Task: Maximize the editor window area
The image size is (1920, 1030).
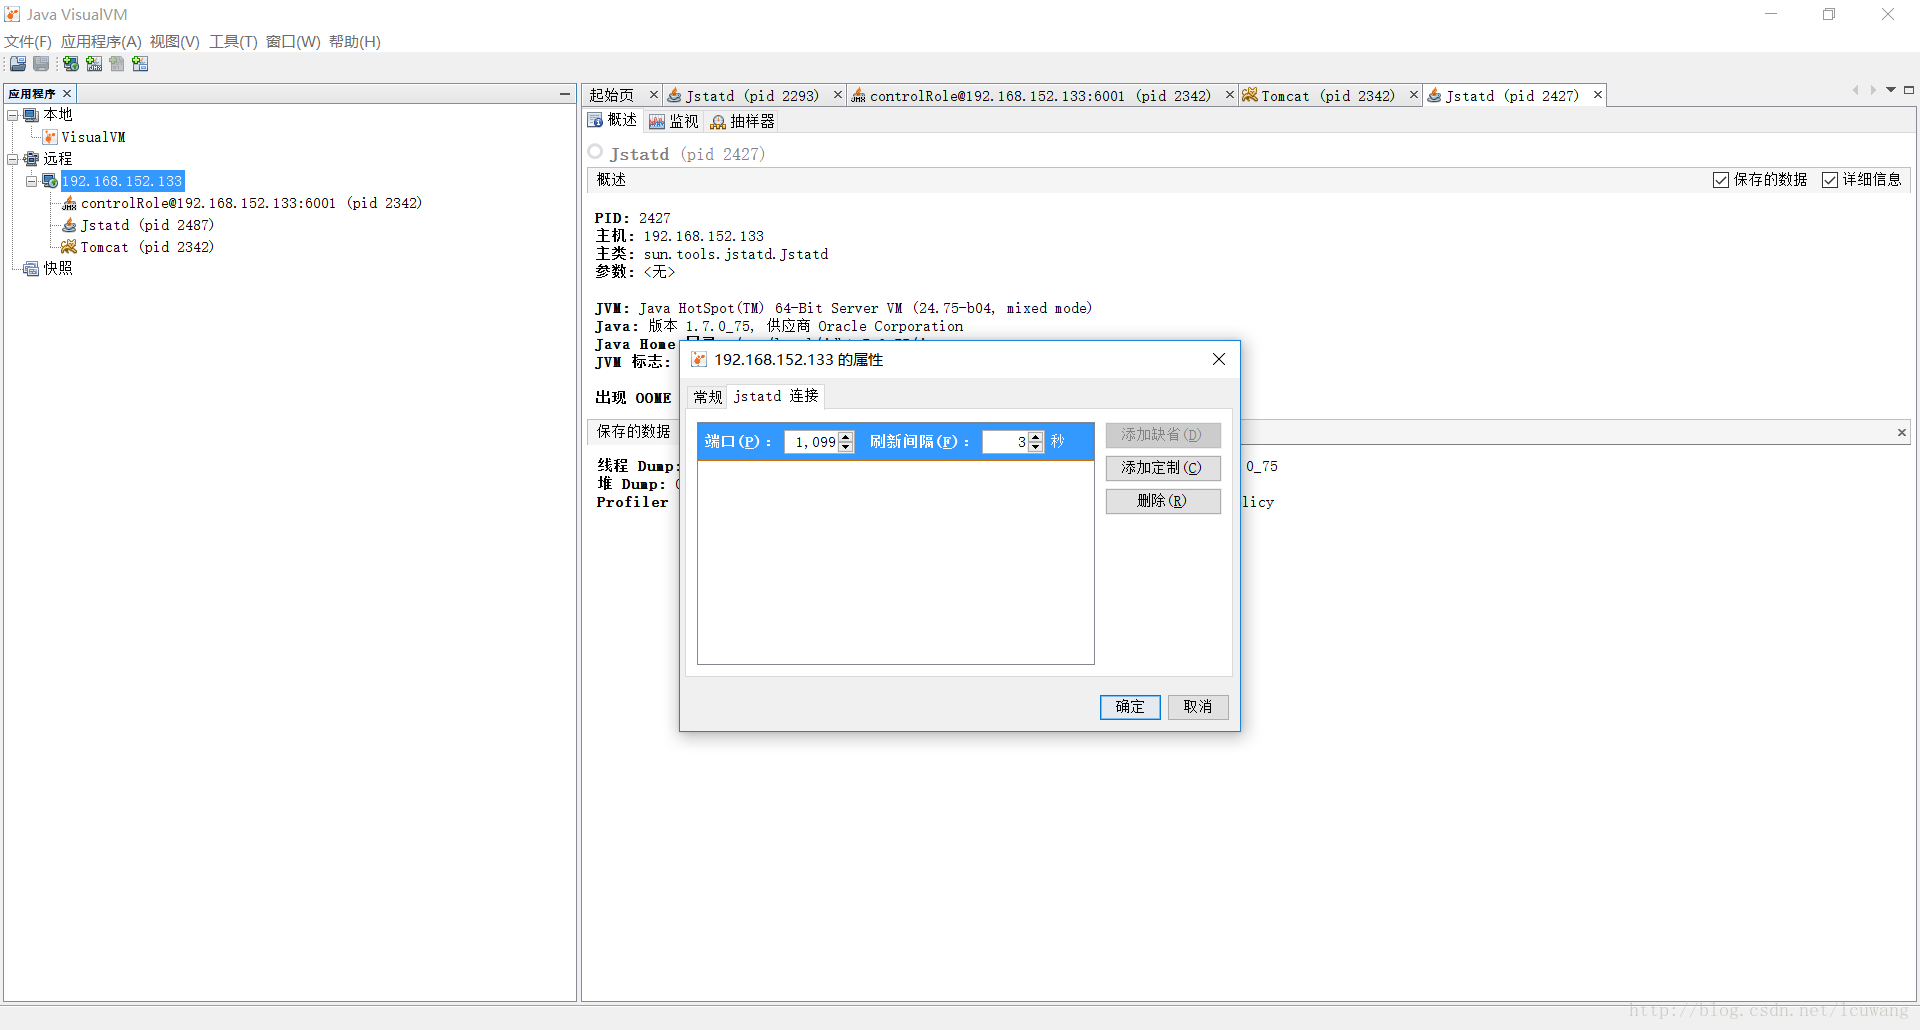Action: pyautogui.click(x=1909, y=90)
